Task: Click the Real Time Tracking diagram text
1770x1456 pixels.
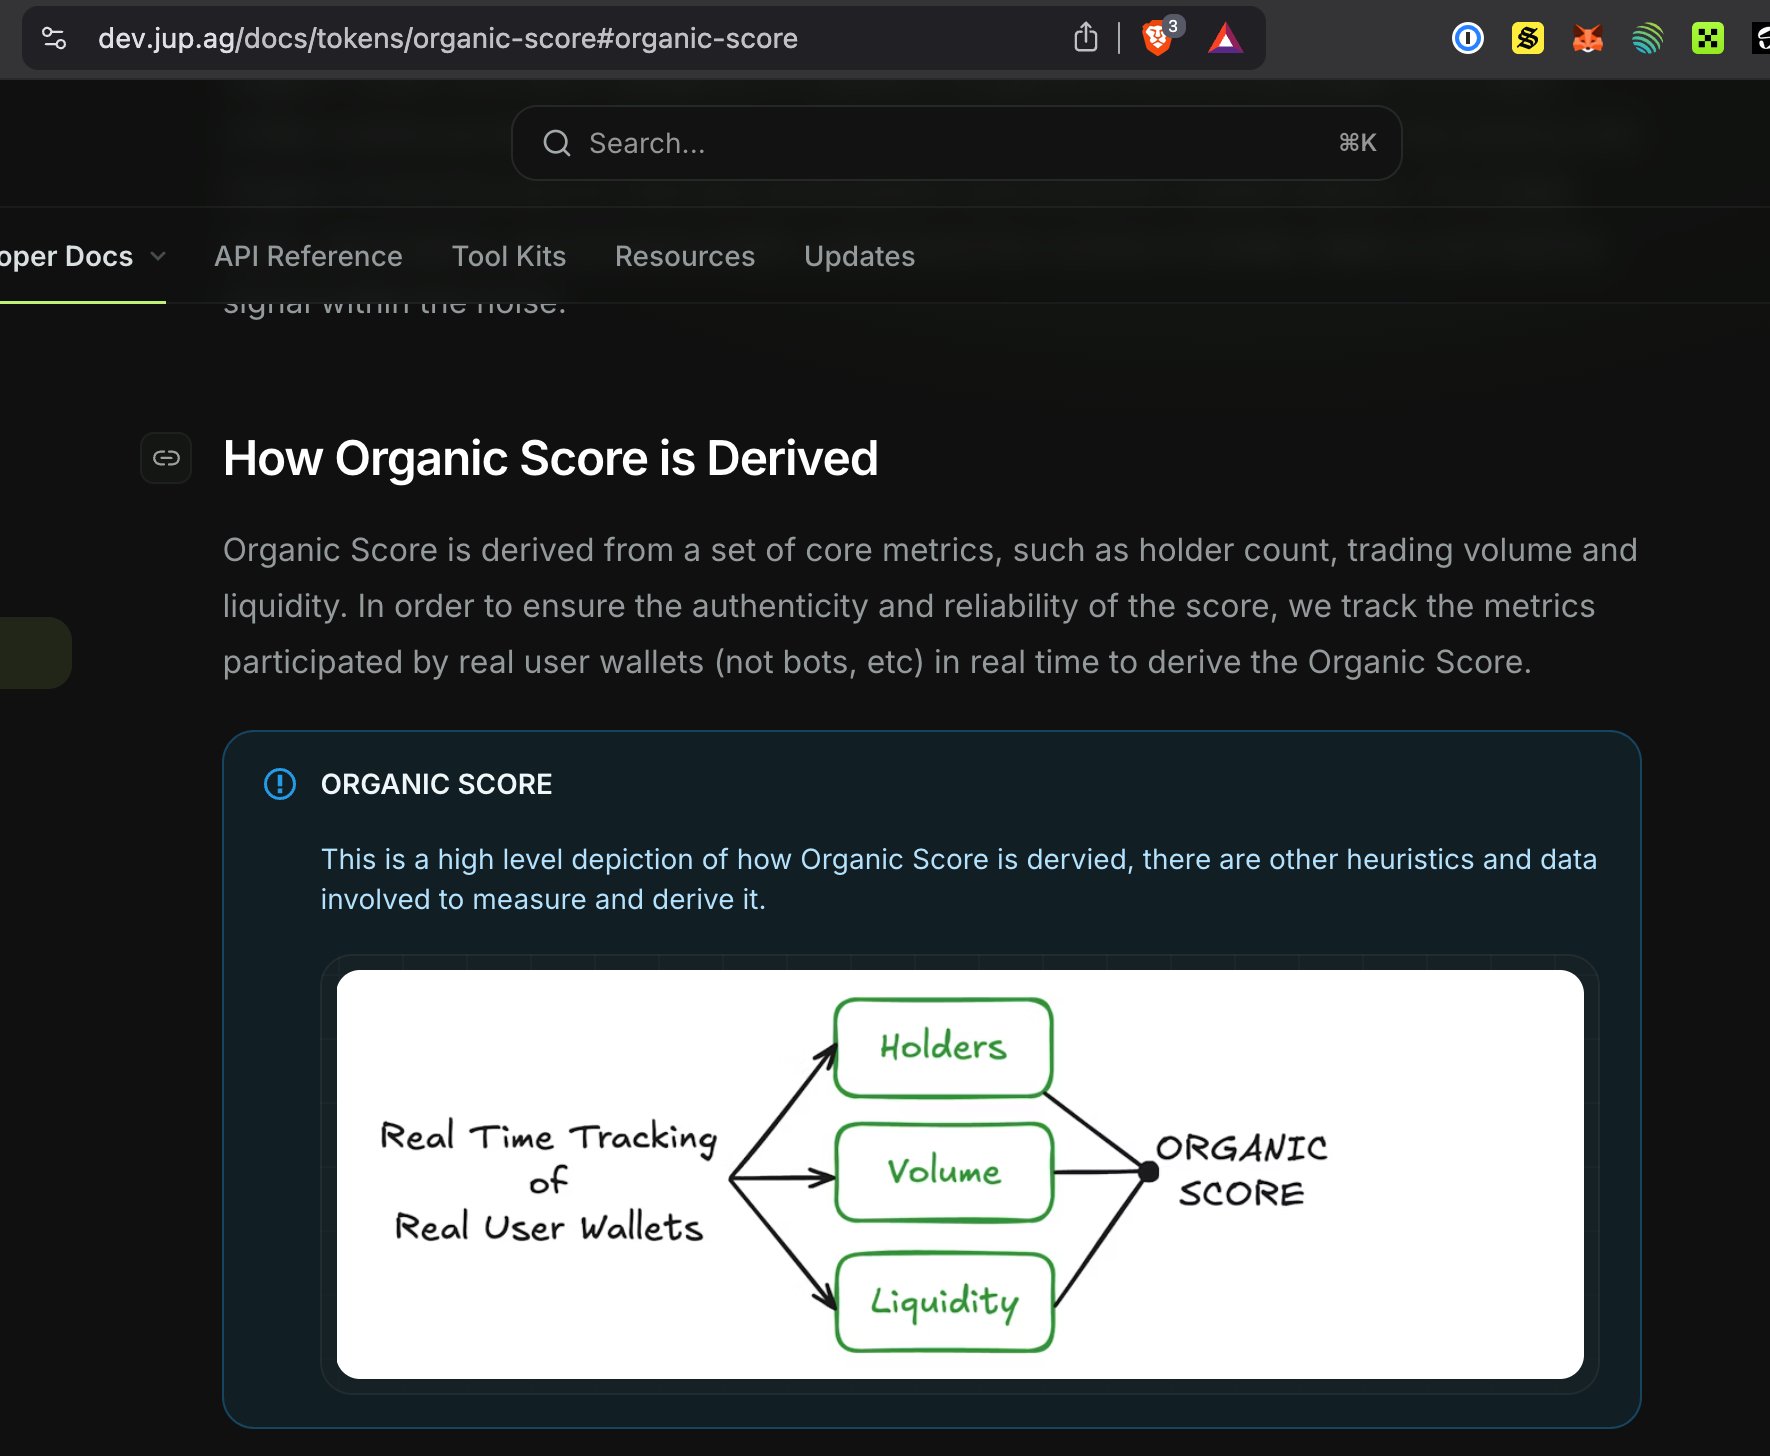Action: pyautogui.click(x=549, y=1182)
